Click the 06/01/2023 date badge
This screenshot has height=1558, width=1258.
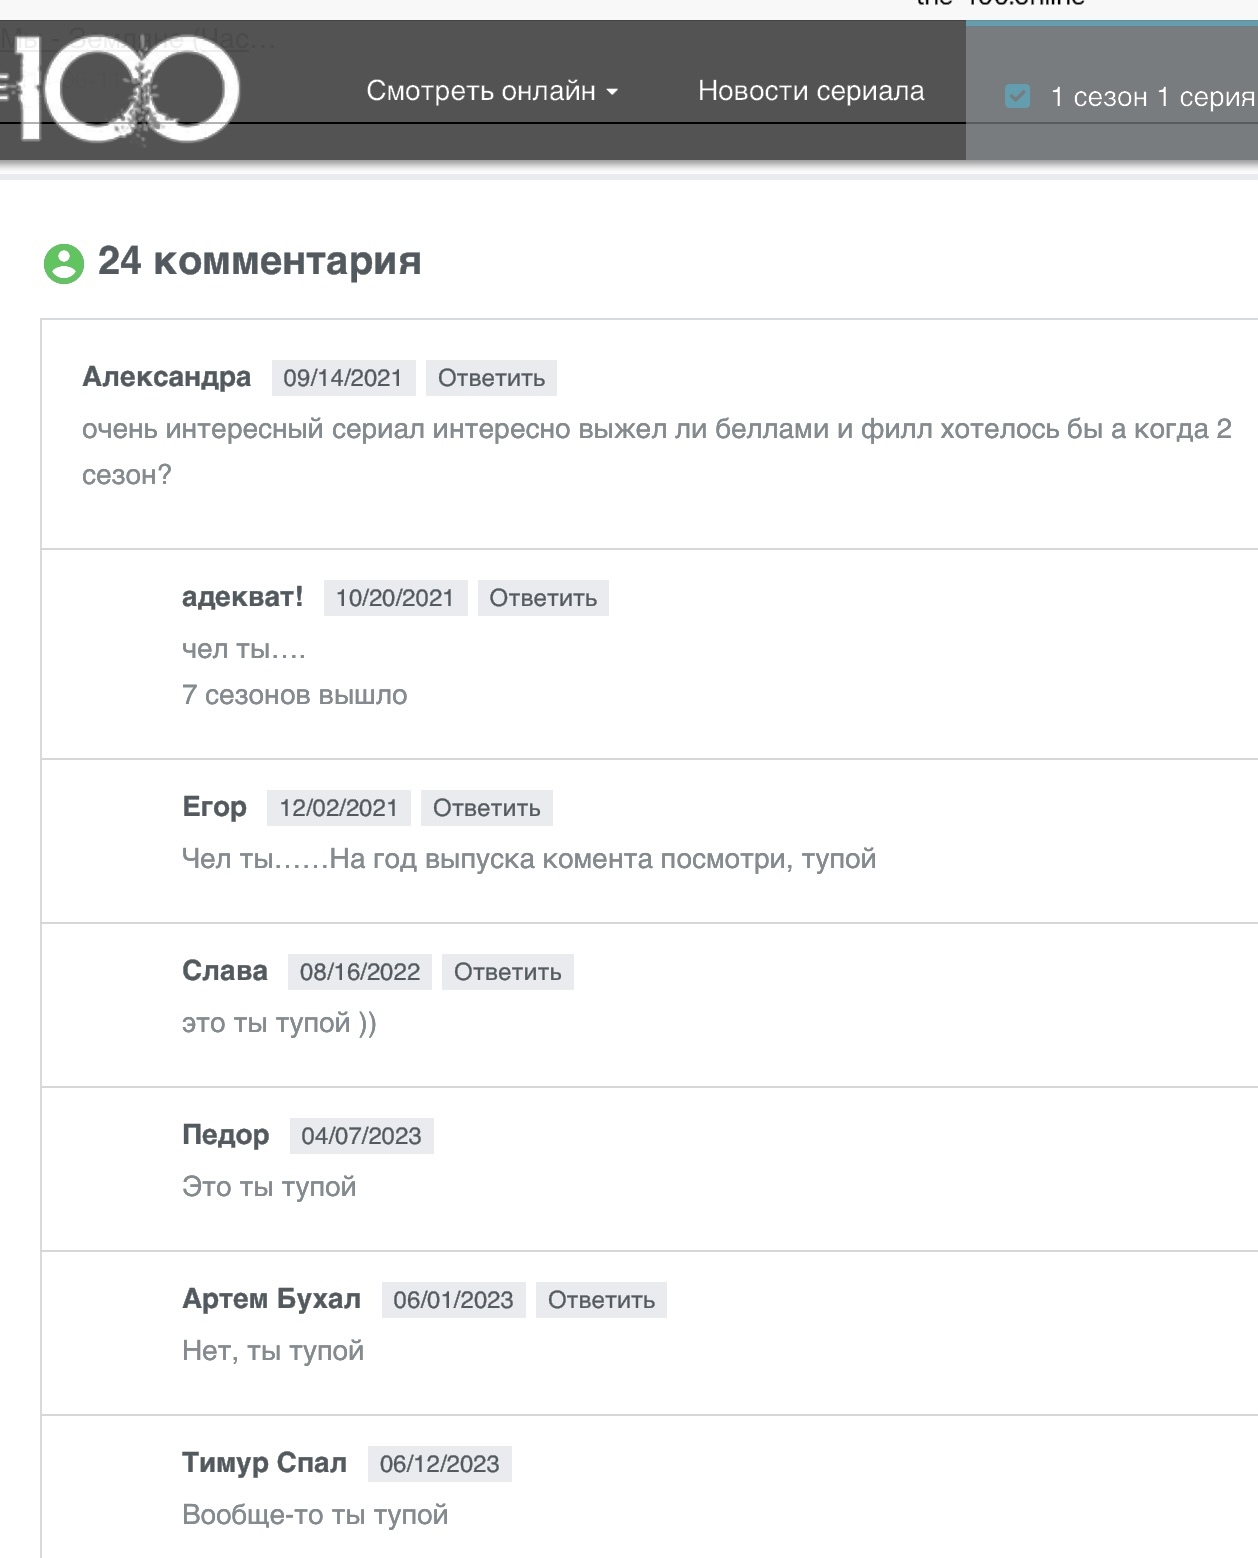(454, 1300)
